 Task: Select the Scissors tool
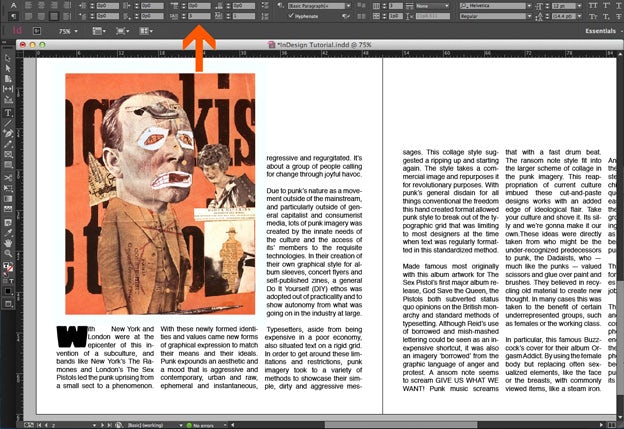coord(8,177)
